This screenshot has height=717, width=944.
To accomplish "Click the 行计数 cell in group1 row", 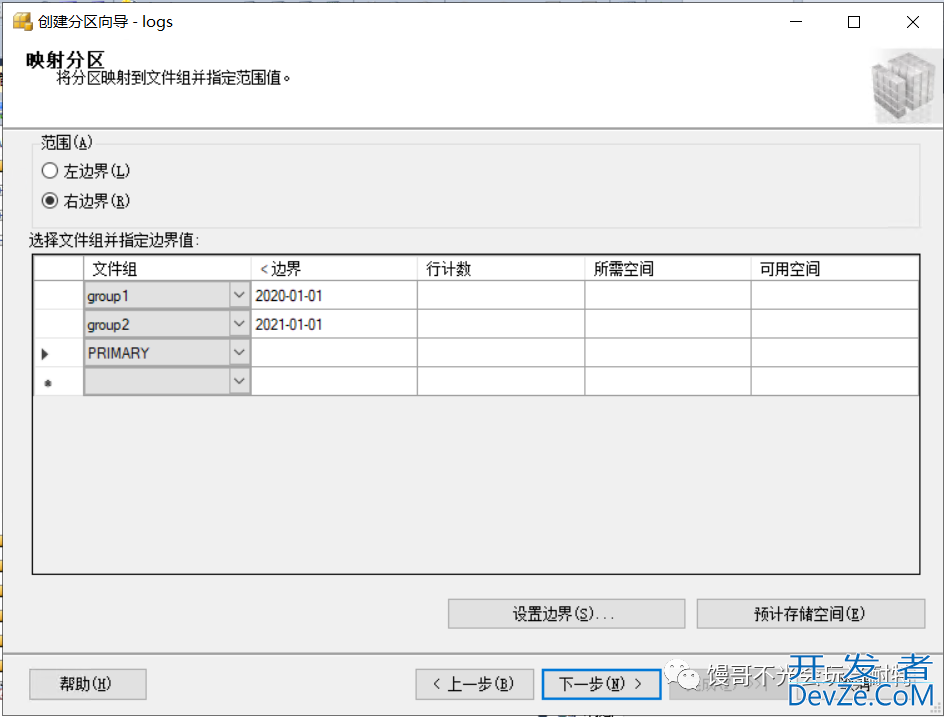I will 501,295.
